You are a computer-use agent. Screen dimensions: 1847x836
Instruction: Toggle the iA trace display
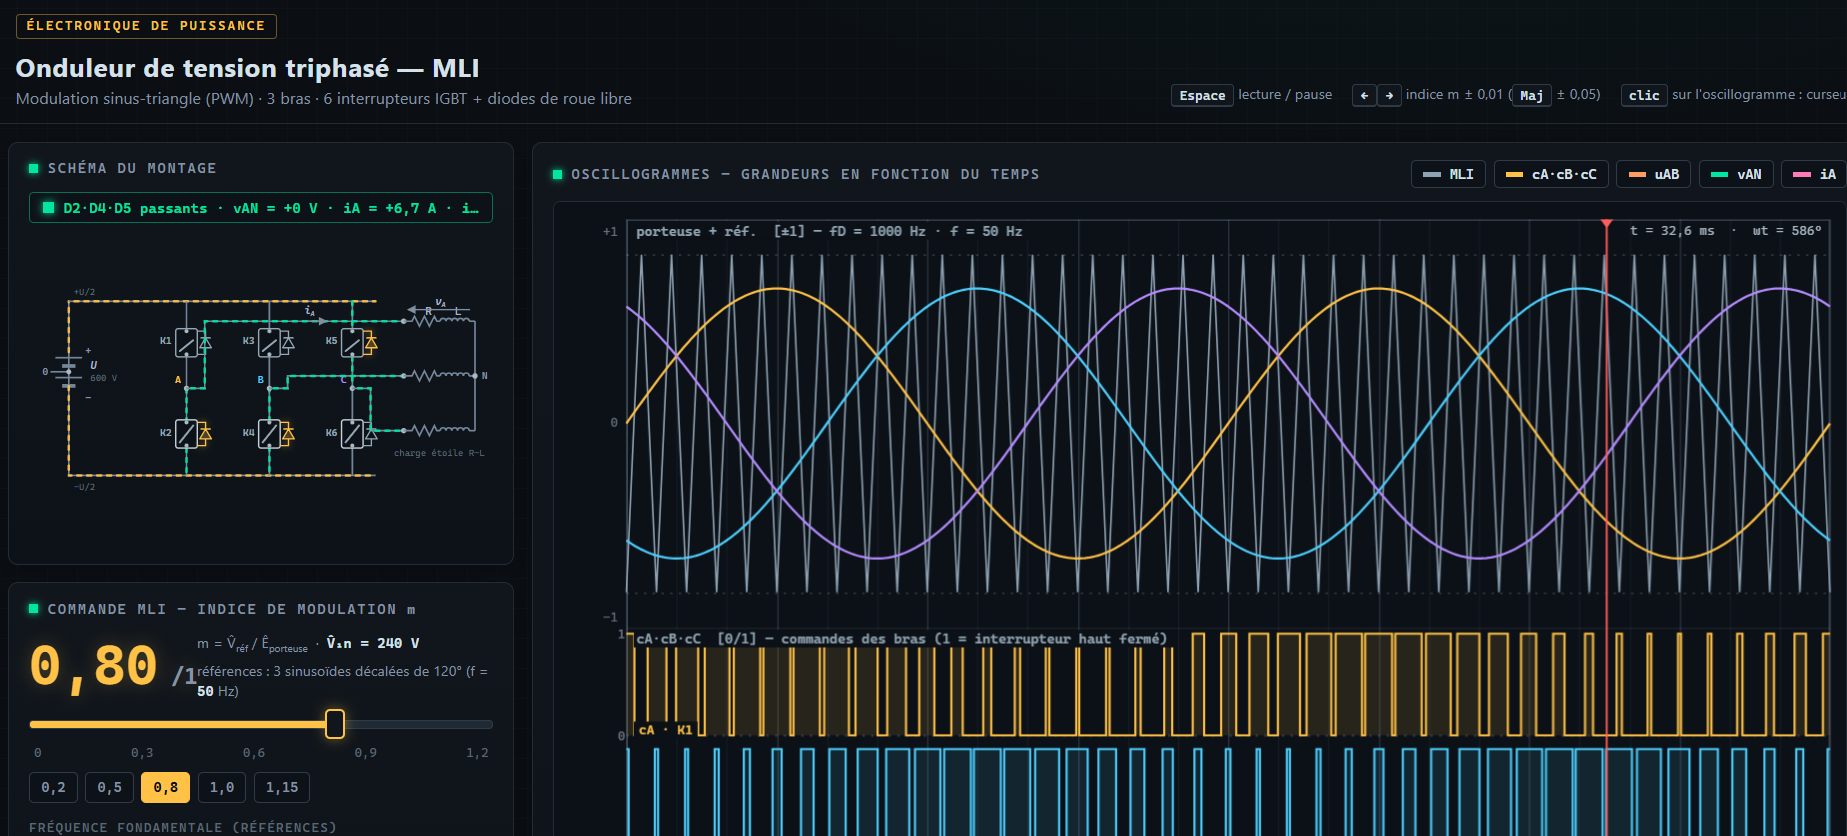tap(1814, 174)
